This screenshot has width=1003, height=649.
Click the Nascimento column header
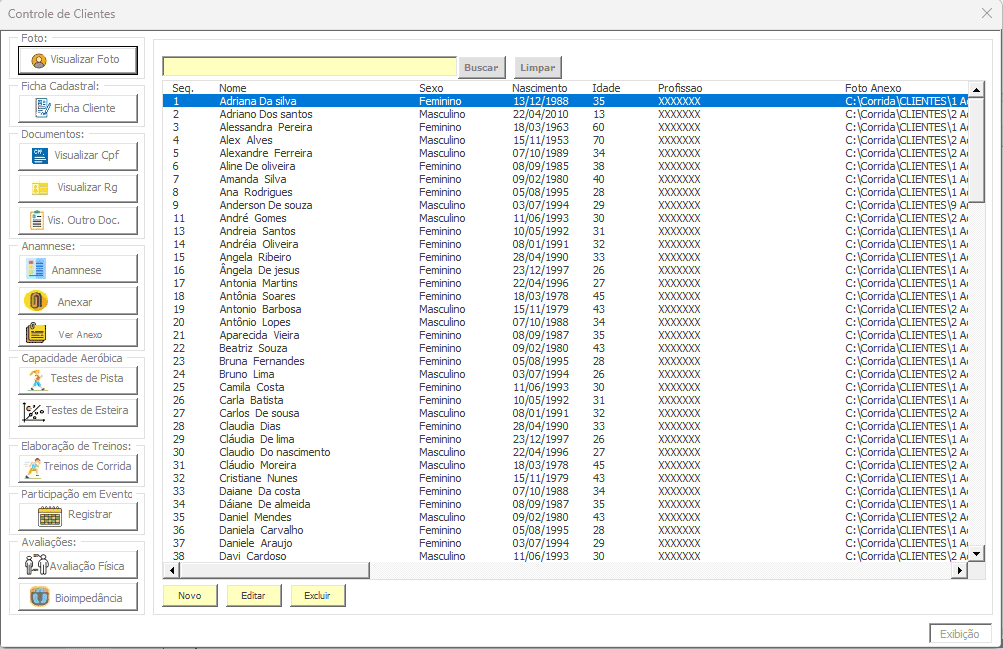[539, 88]
